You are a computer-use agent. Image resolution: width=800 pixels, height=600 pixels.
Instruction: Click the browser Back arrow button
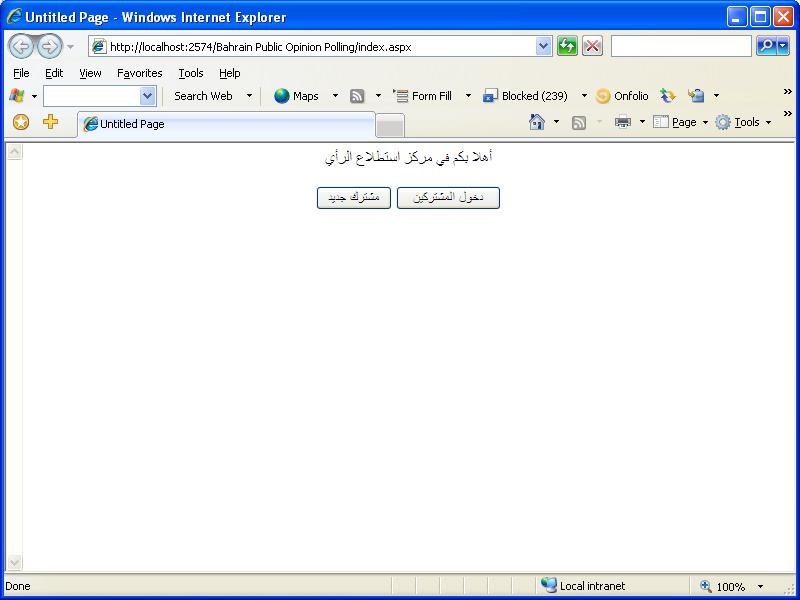click(21, 47)
